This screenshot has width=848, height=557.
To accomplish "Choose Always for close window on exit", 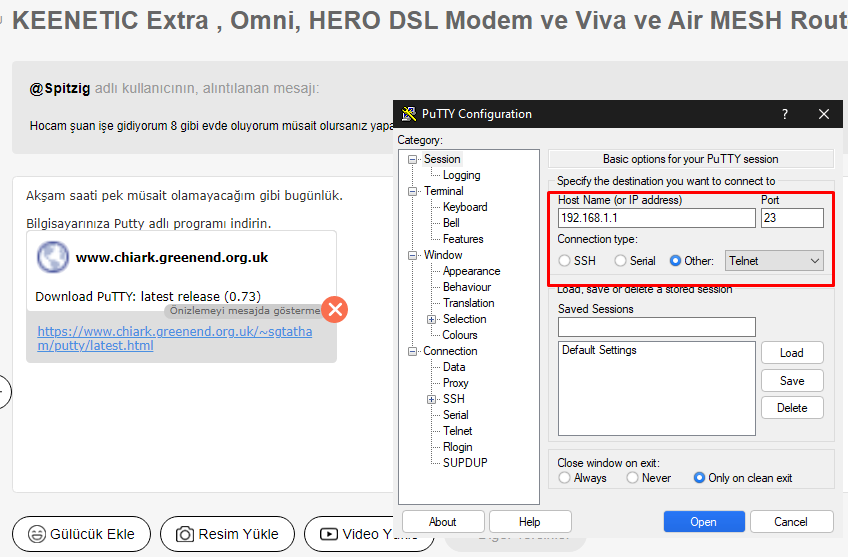I will pos(564,478).
